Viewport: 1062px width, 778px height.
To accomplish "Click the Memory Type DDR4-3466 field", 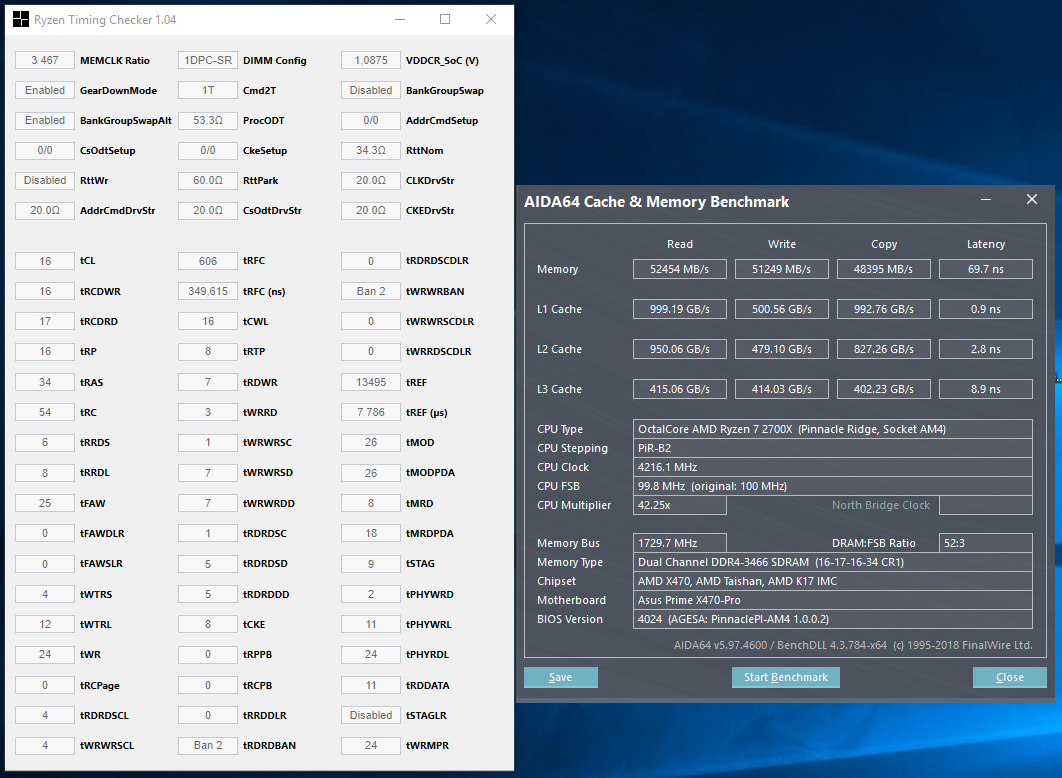I will click(x=832, y=562).
